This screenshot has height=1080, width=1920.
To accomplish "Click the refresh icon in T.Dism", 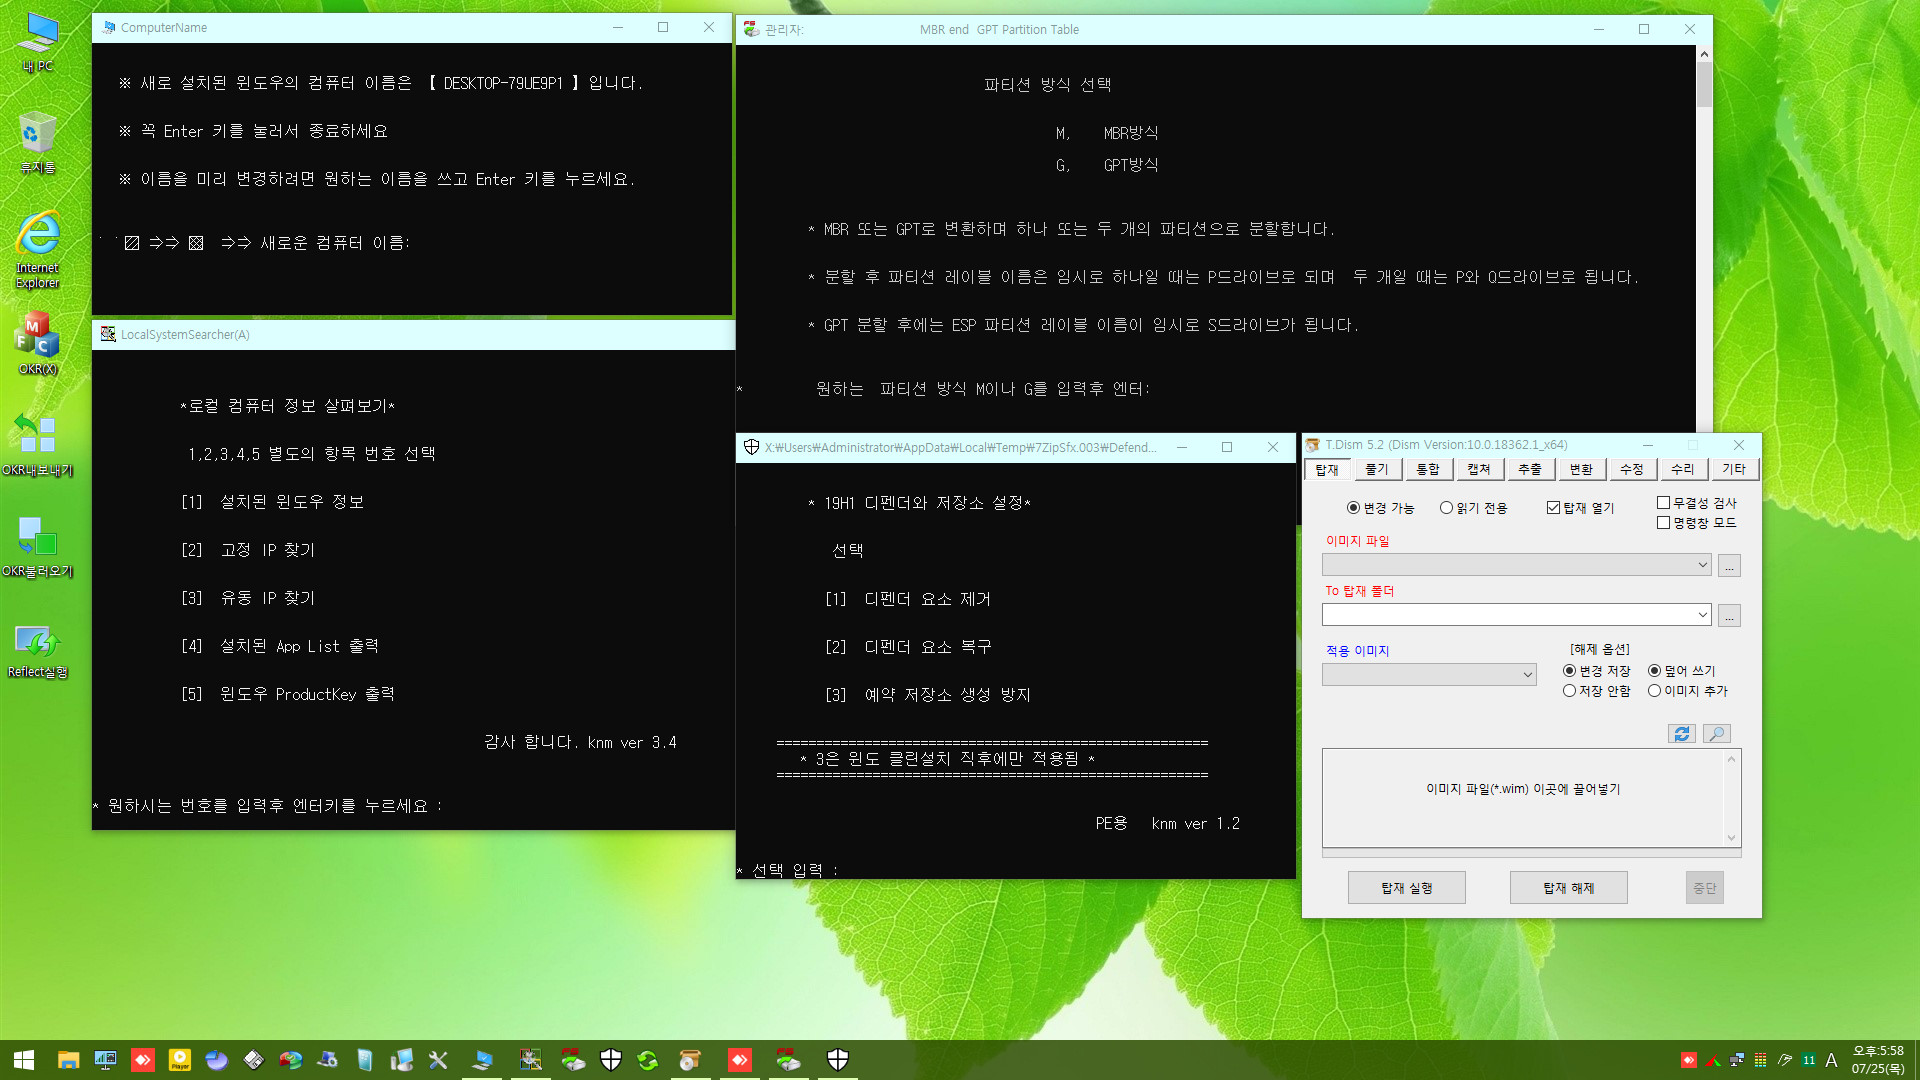I will pos(1682,734).
